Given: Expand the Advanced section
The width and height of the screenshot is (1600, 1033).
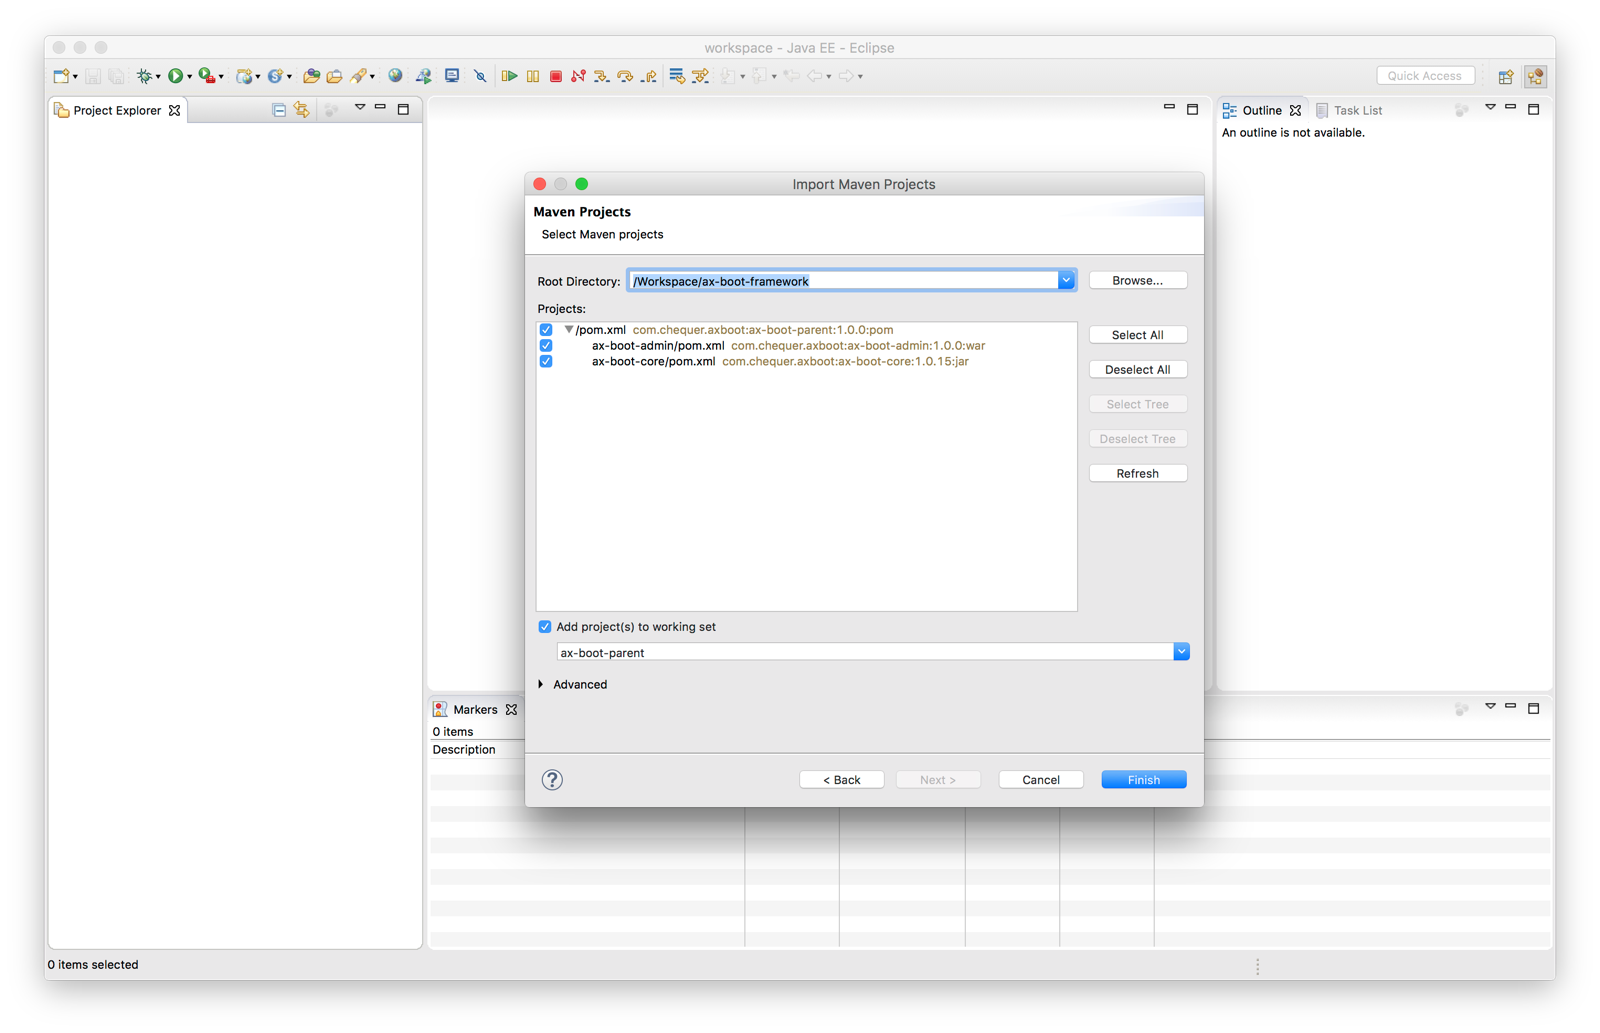Looking at the screenshot, I should (x=541, y=685).
